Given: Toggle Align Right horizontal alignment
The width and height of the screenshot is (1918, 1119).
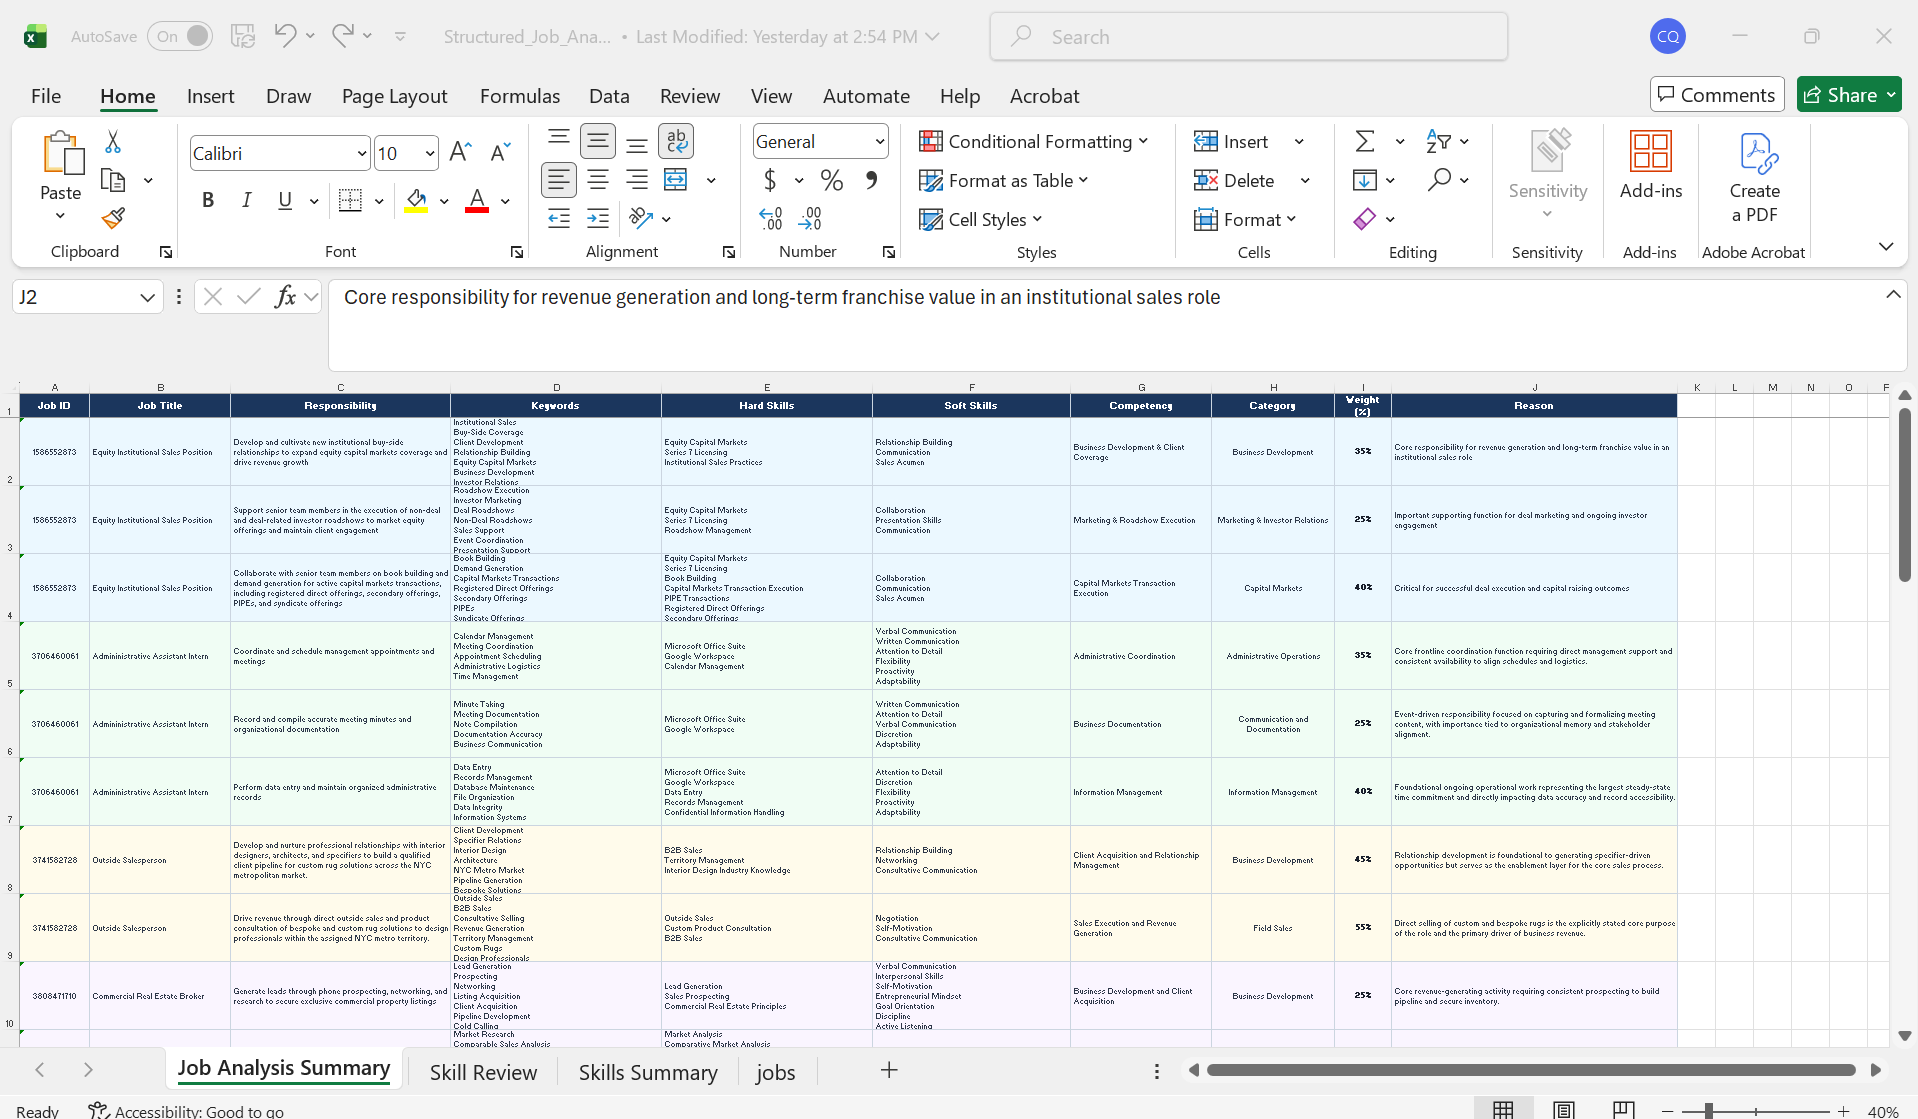Looking at the screenshot, I should (x=637, y=180).
